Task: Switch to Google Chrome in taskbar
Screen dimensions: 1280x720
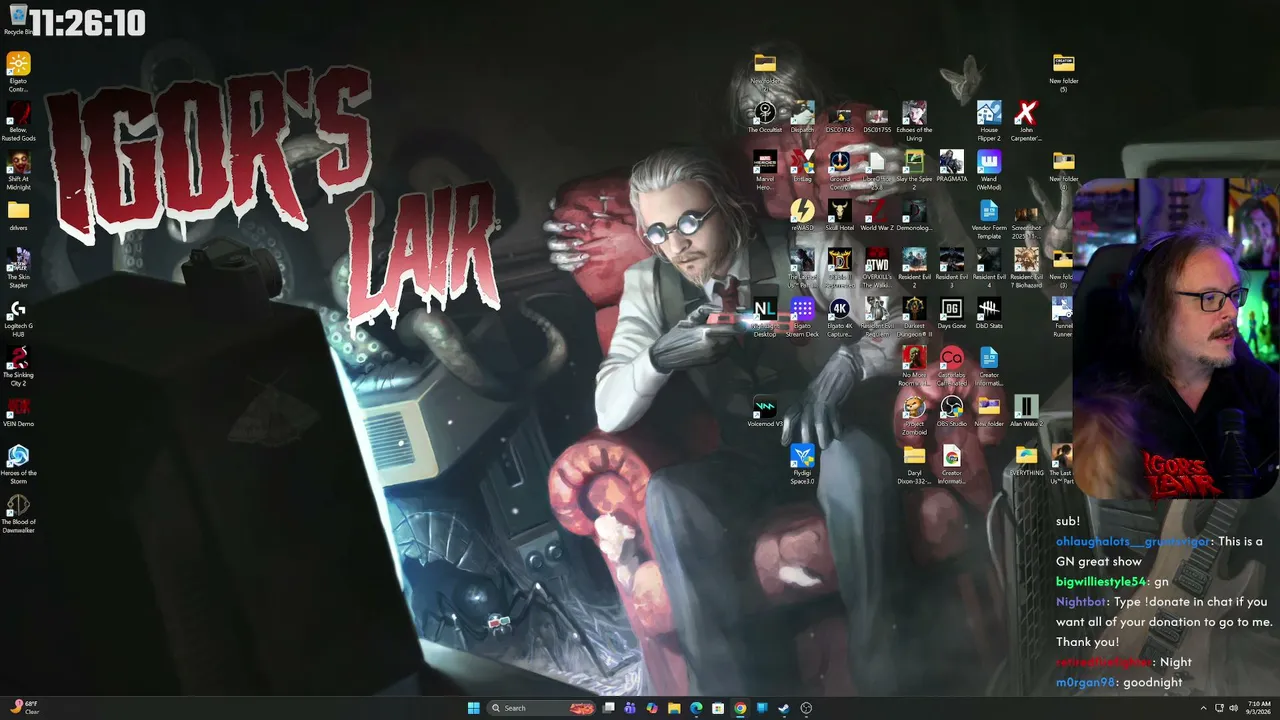Action: (x=740, y=708)
